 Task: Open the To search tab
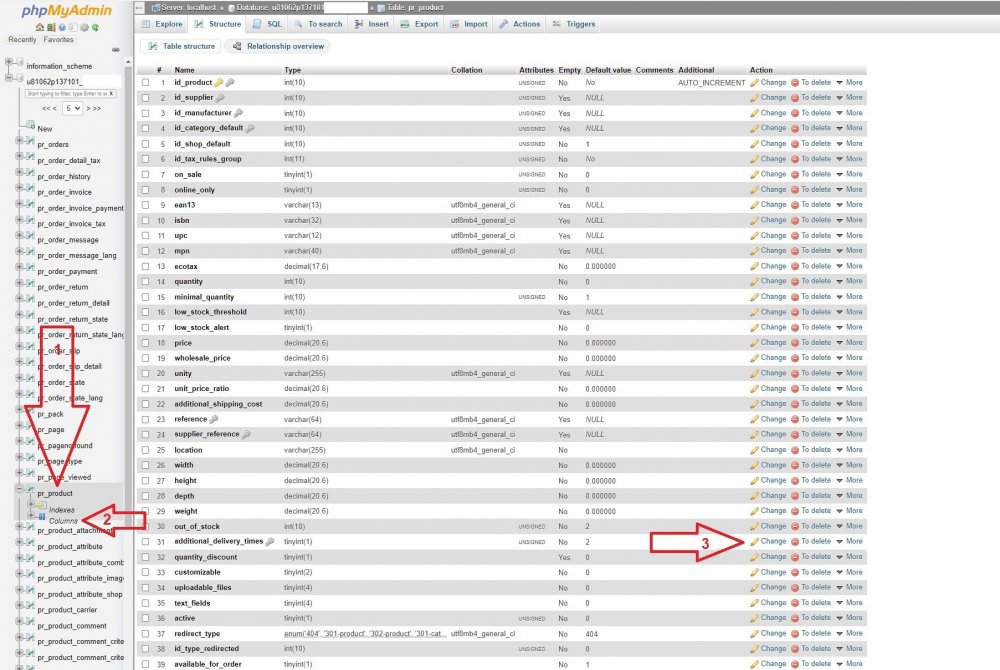tap(318, 24)
